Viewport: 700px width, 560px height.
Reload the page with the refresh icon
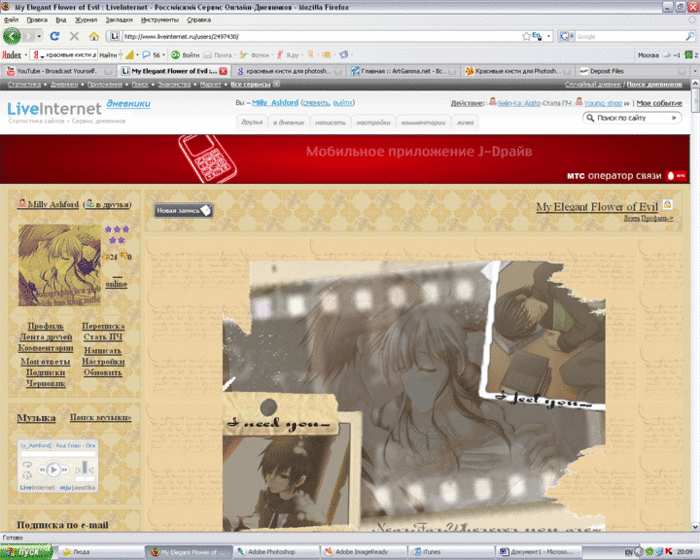click(x=55, y=36)
